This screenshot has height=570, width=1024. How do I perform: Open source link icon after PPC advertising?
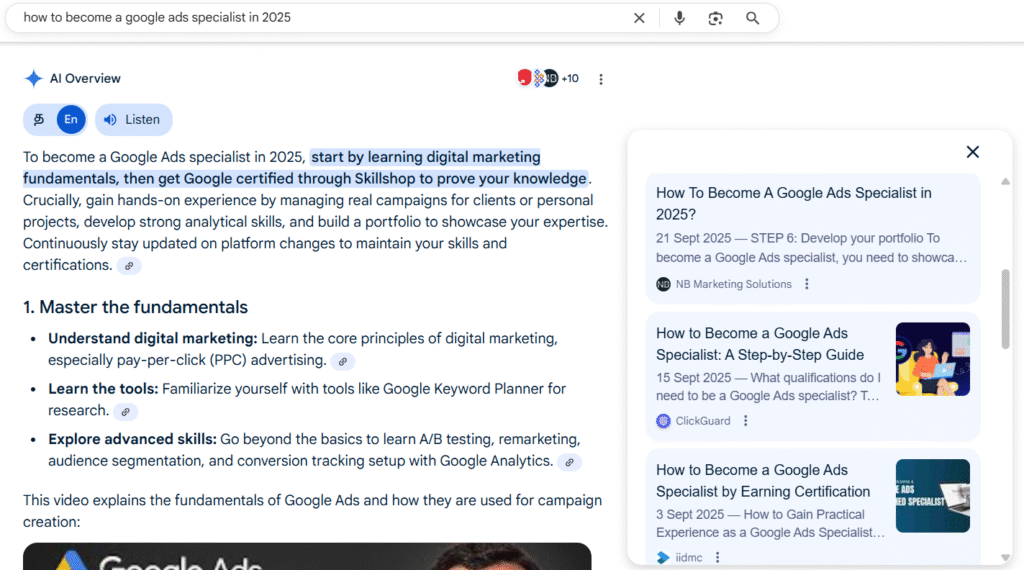(x=342, y=361)
